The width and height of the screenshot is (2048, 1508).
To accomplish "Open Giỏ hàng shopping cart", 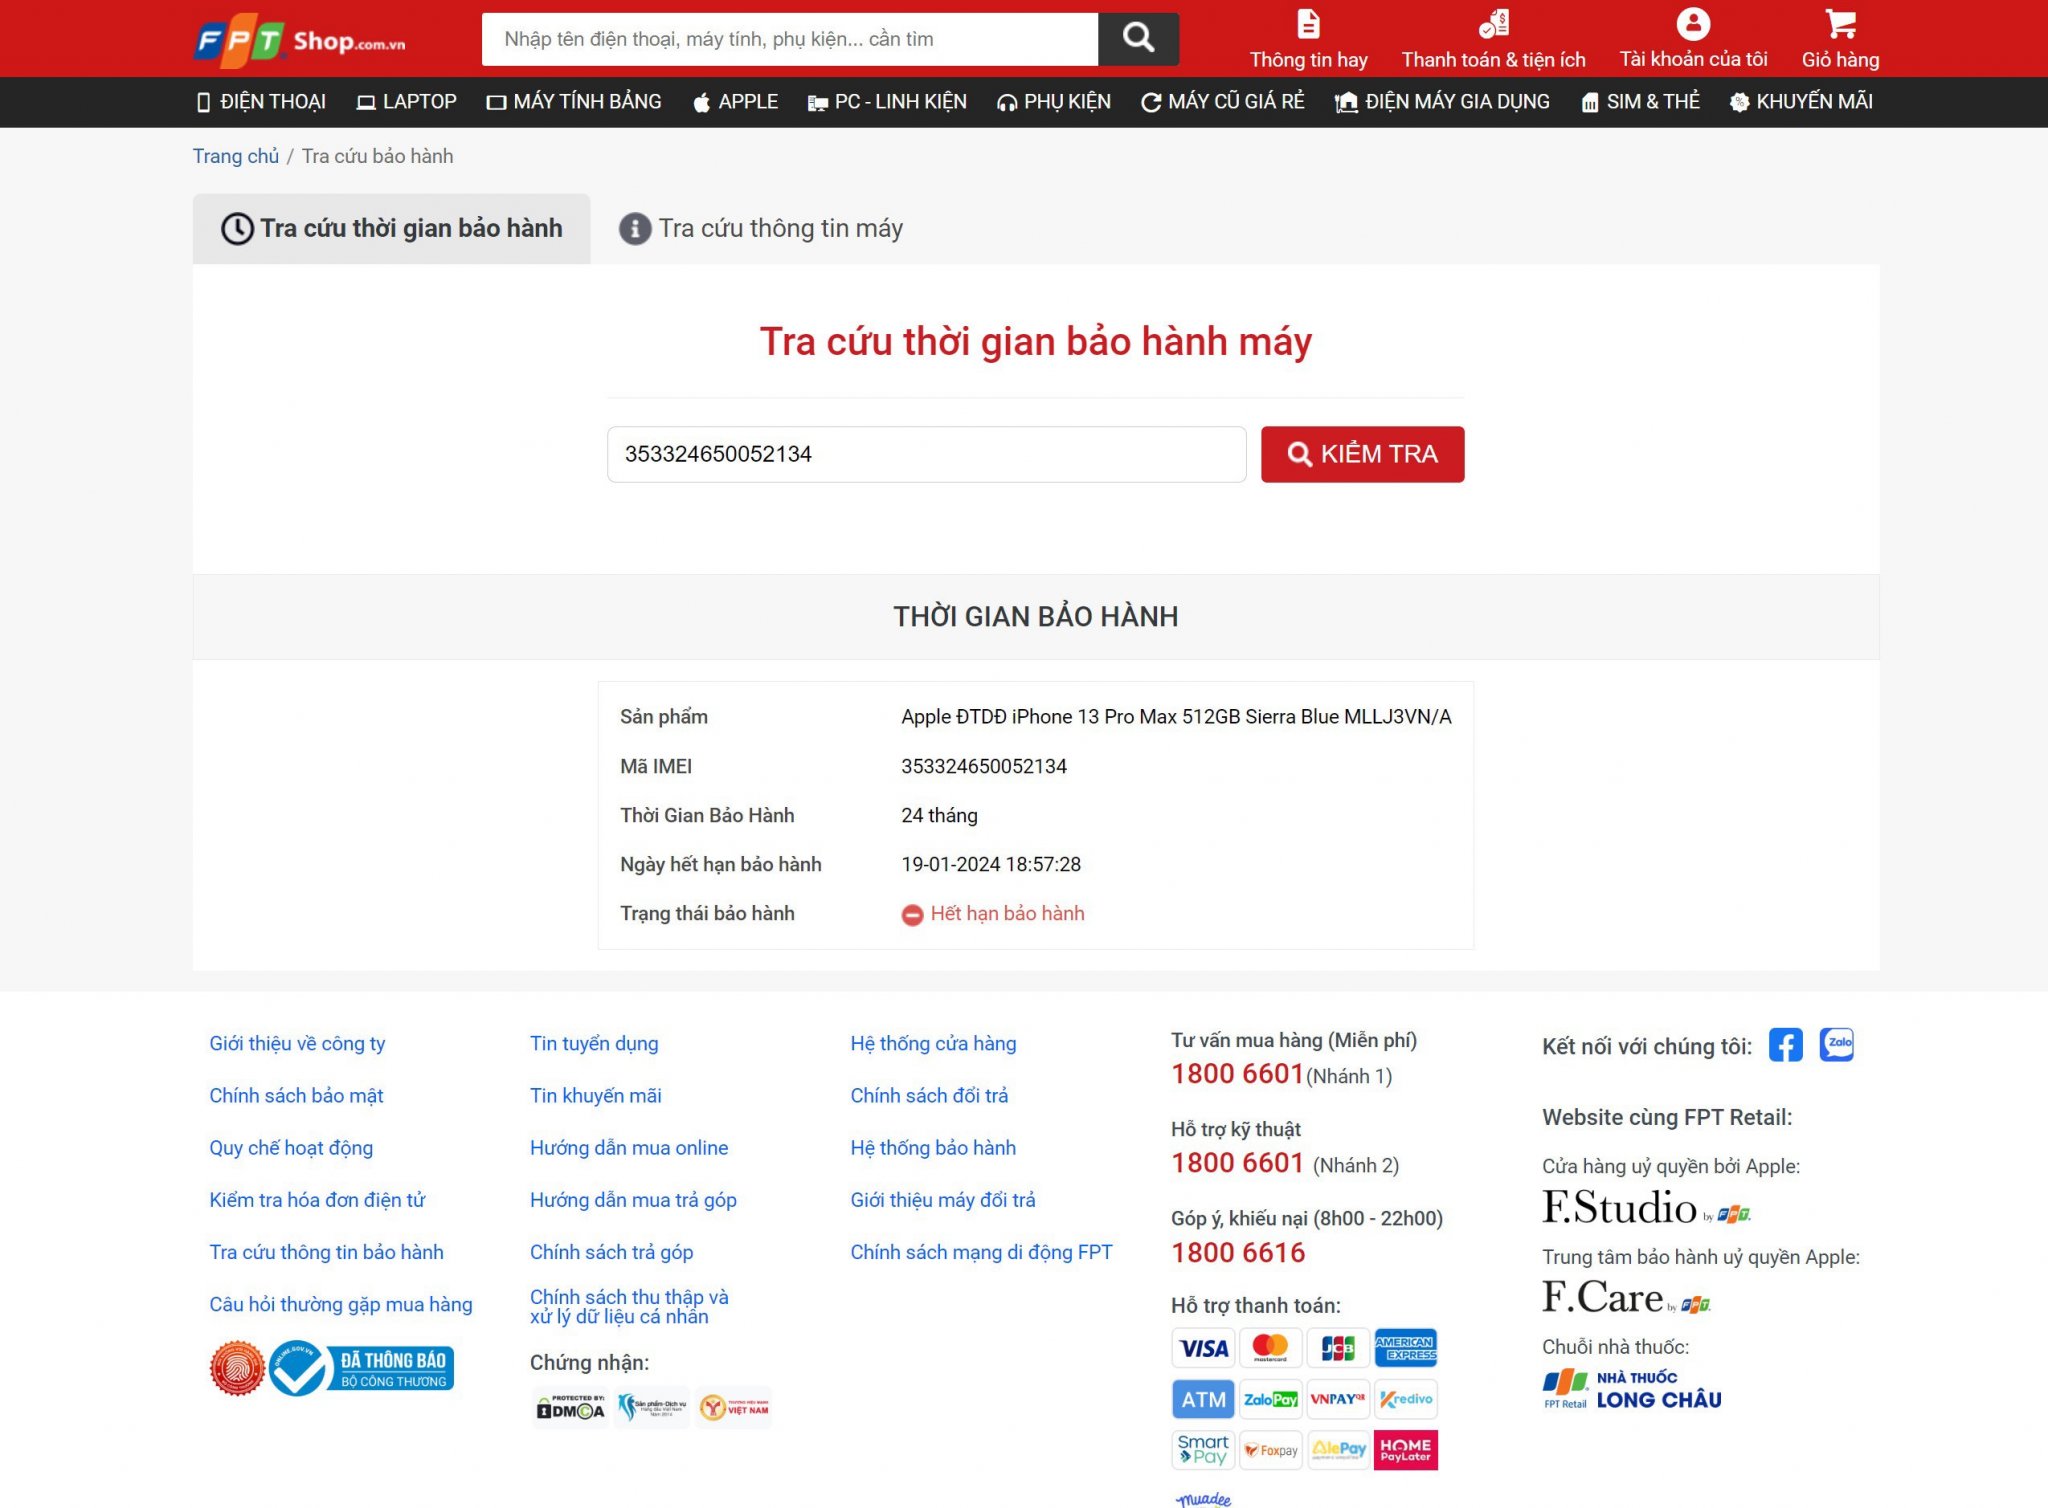I will 1840,40.
